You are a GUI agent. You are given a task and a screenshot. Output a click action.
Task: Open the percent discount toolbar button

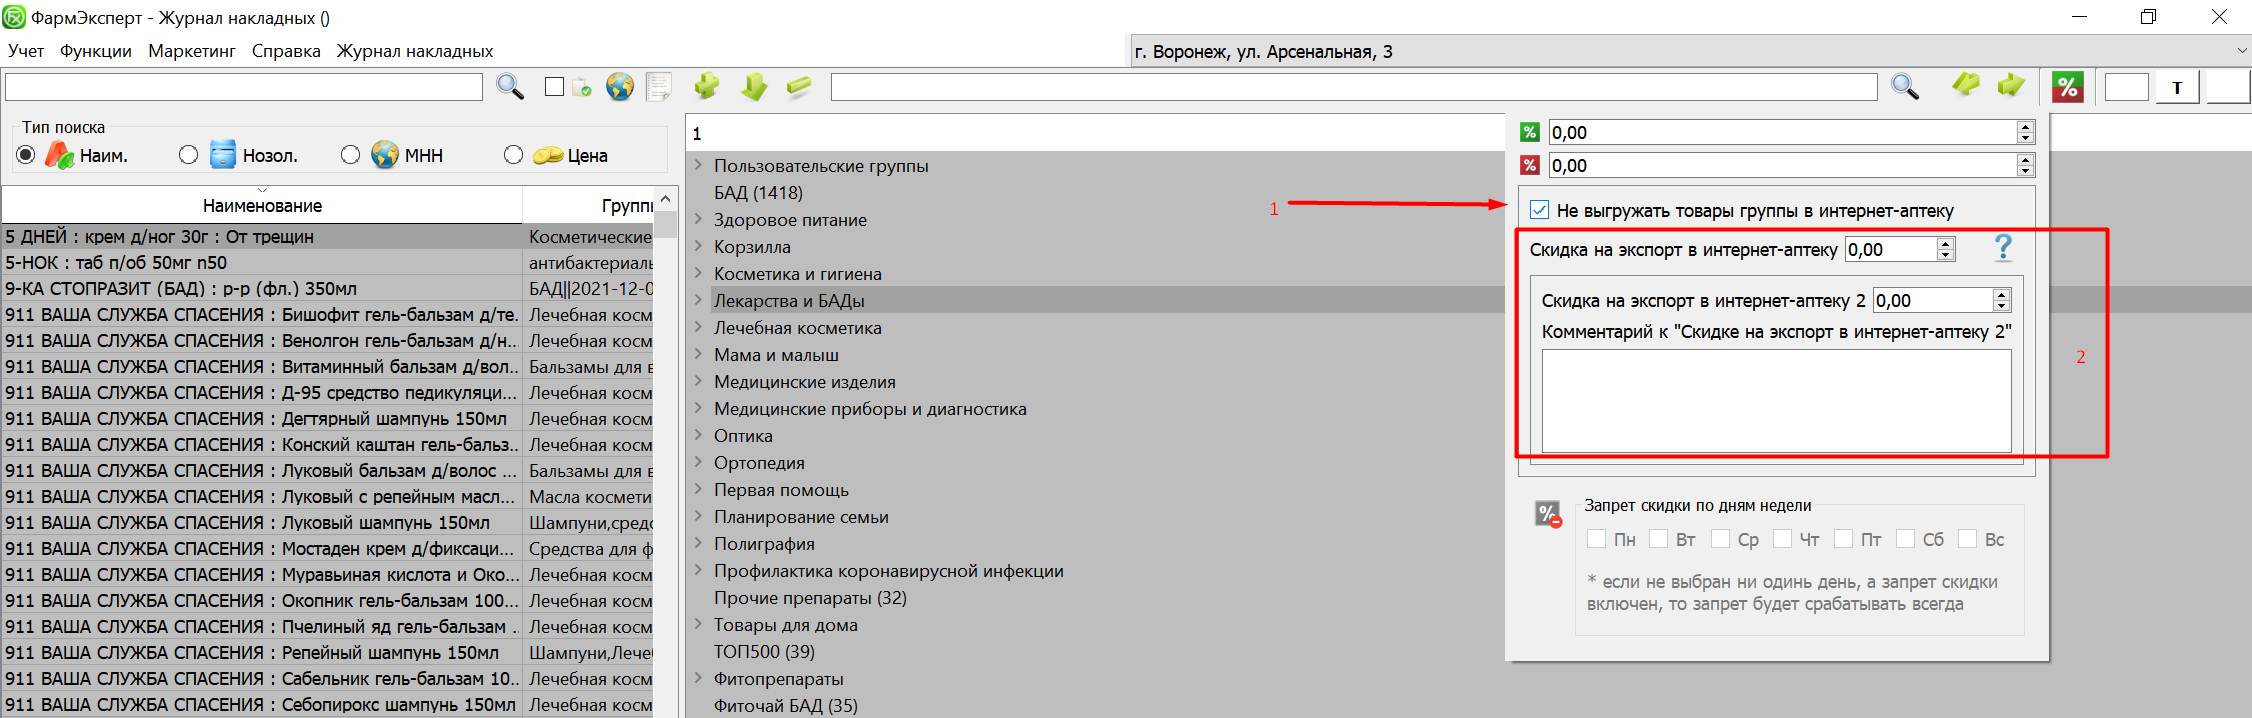coord(2067,87)
